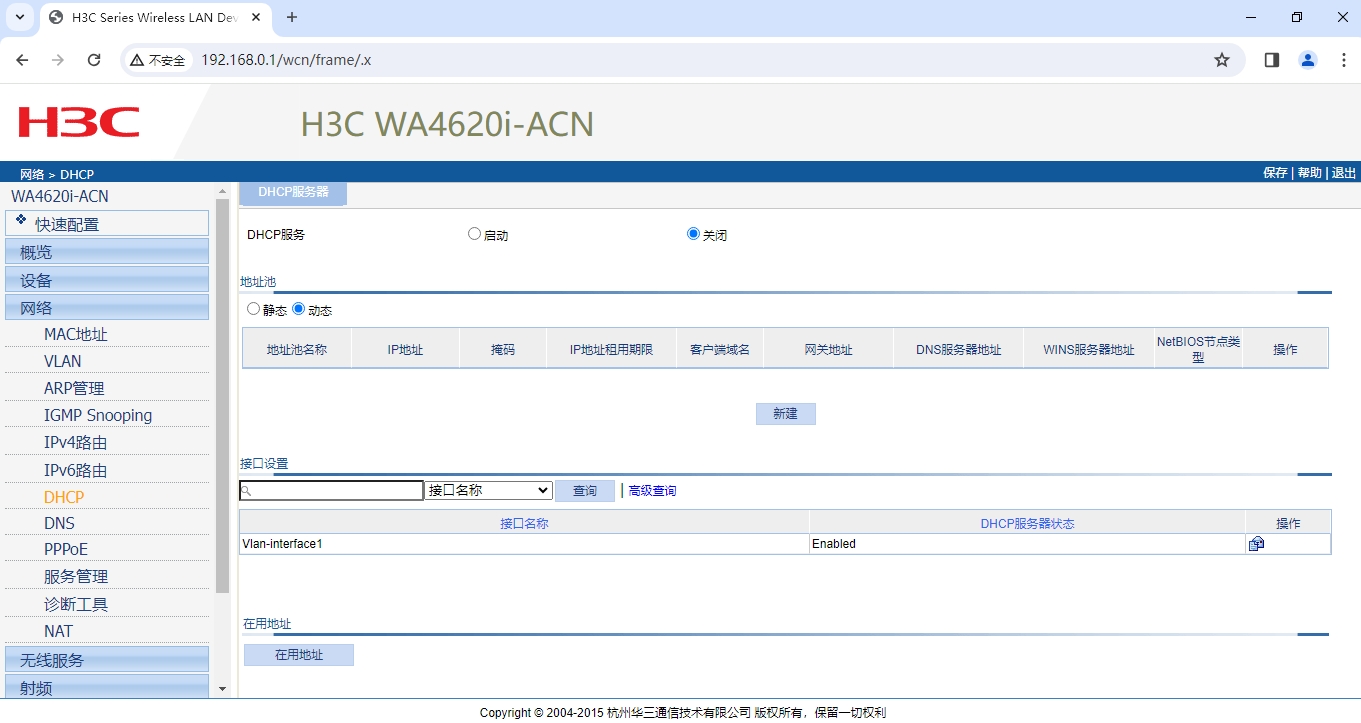This screenshot has height=723, width=1361.
Task: Click the sidebar scroll-up arrow
Action: [x=222, y=191]
